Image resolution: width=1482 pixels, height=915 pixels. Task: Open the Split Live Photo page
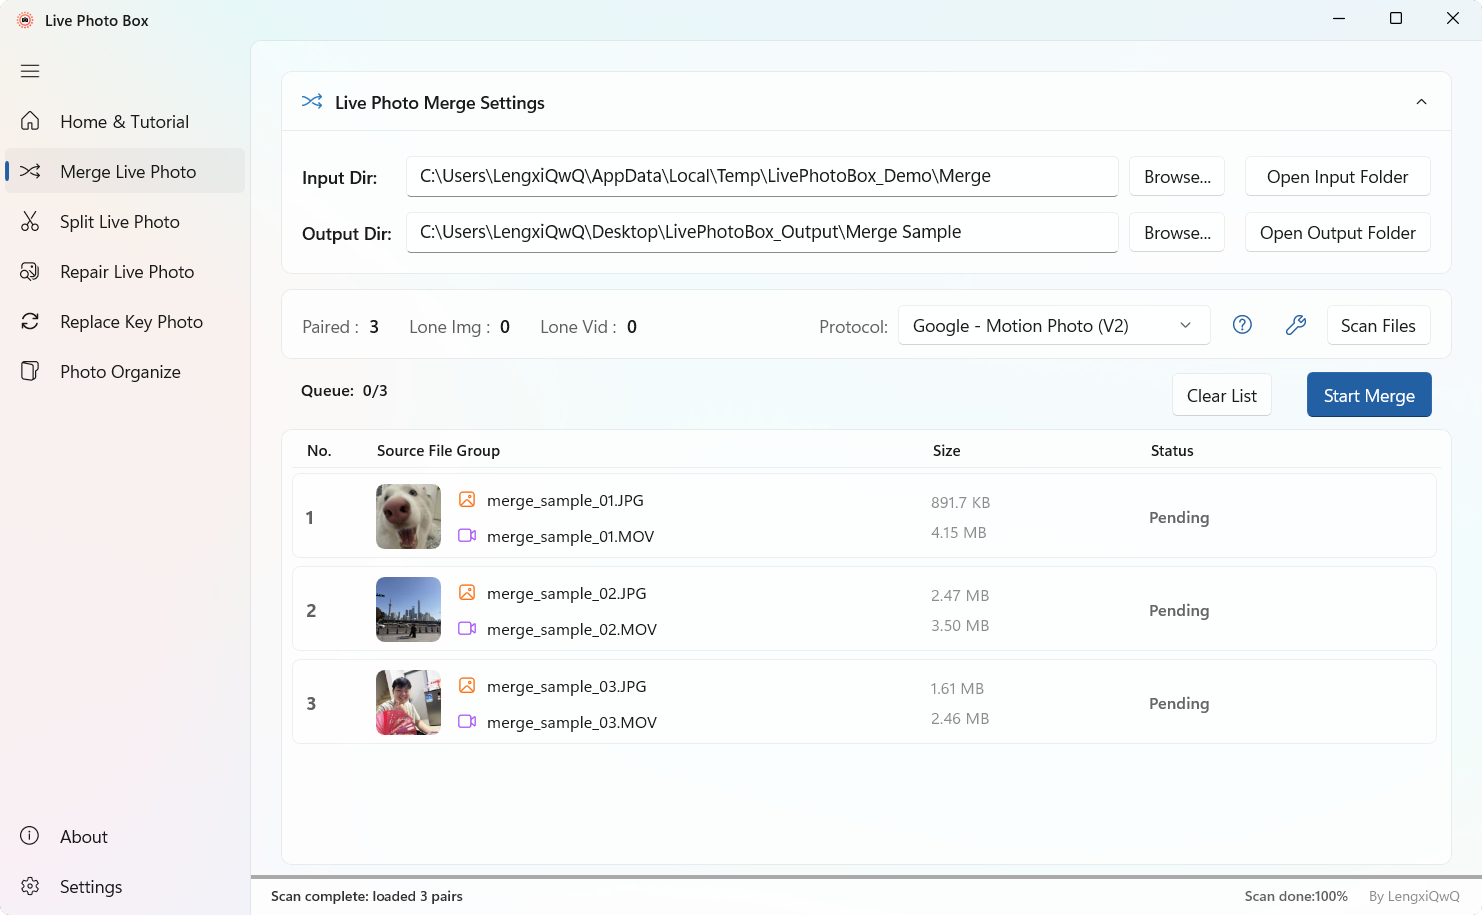[x=125, y=221]
